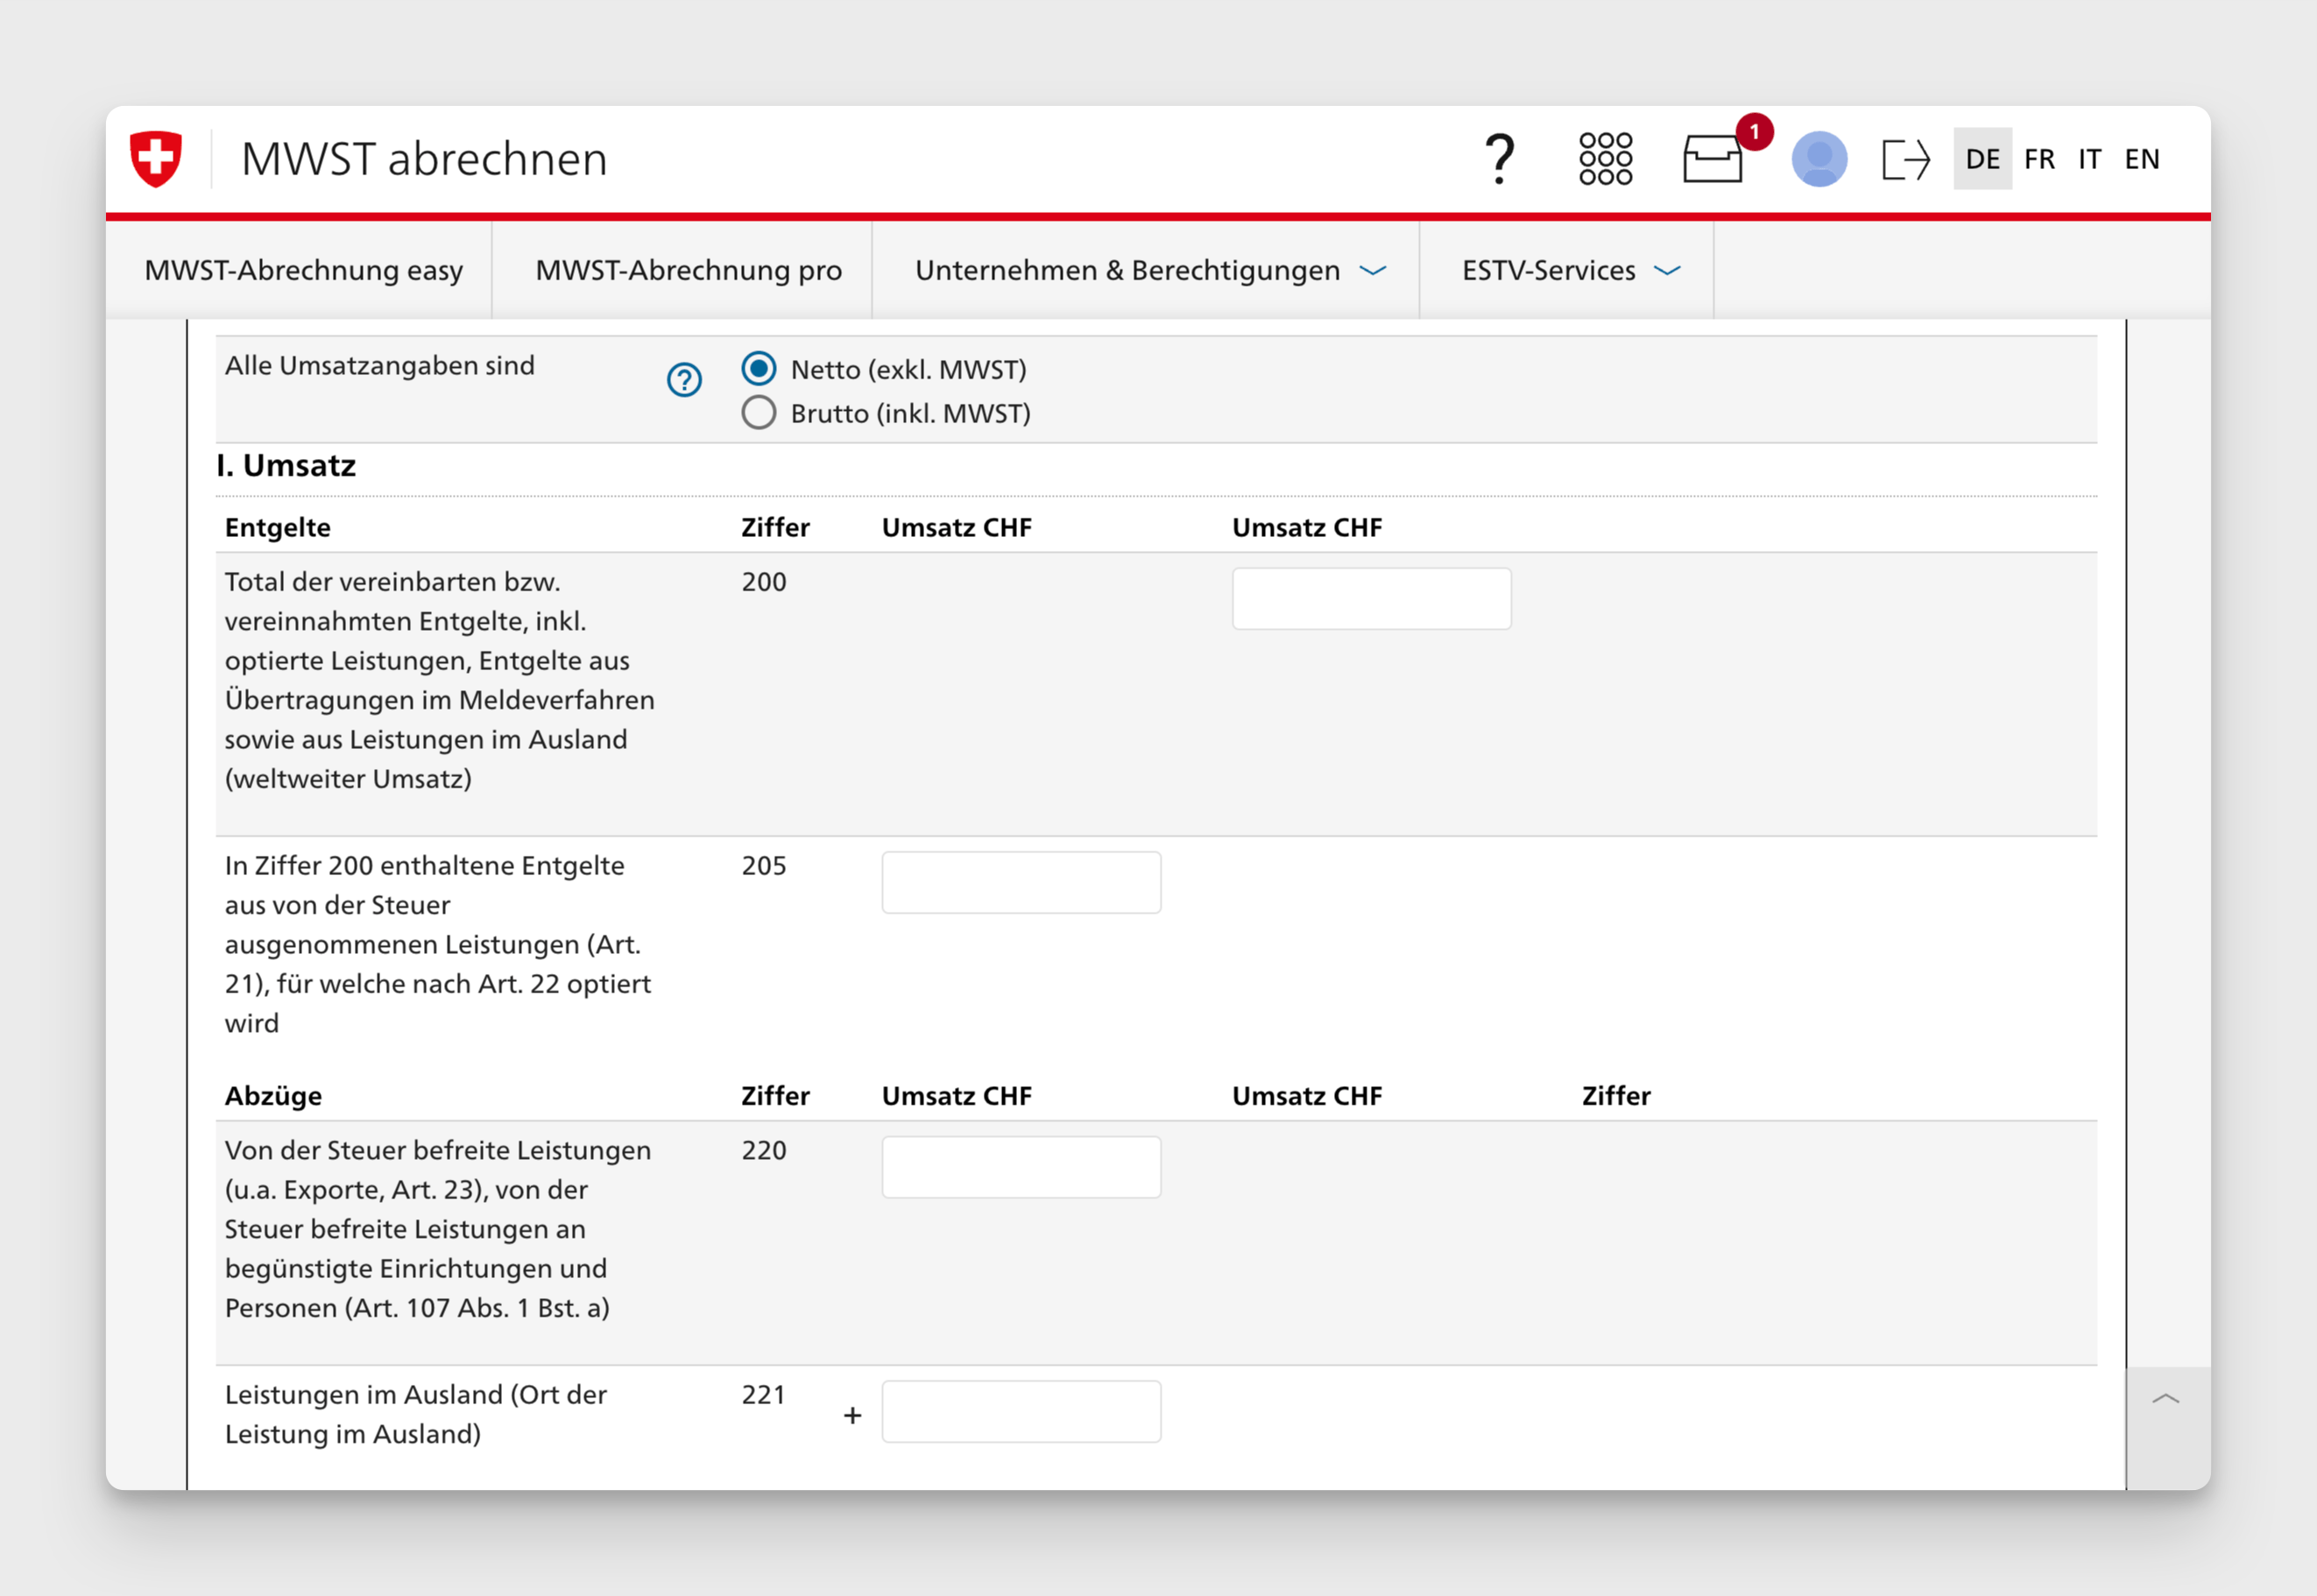Image resolution: width=2317 pixels, height=1596 pixels.
Task: Focus the Ziffer 200 Umsatz field
Action: click(x=1371, y=599)
